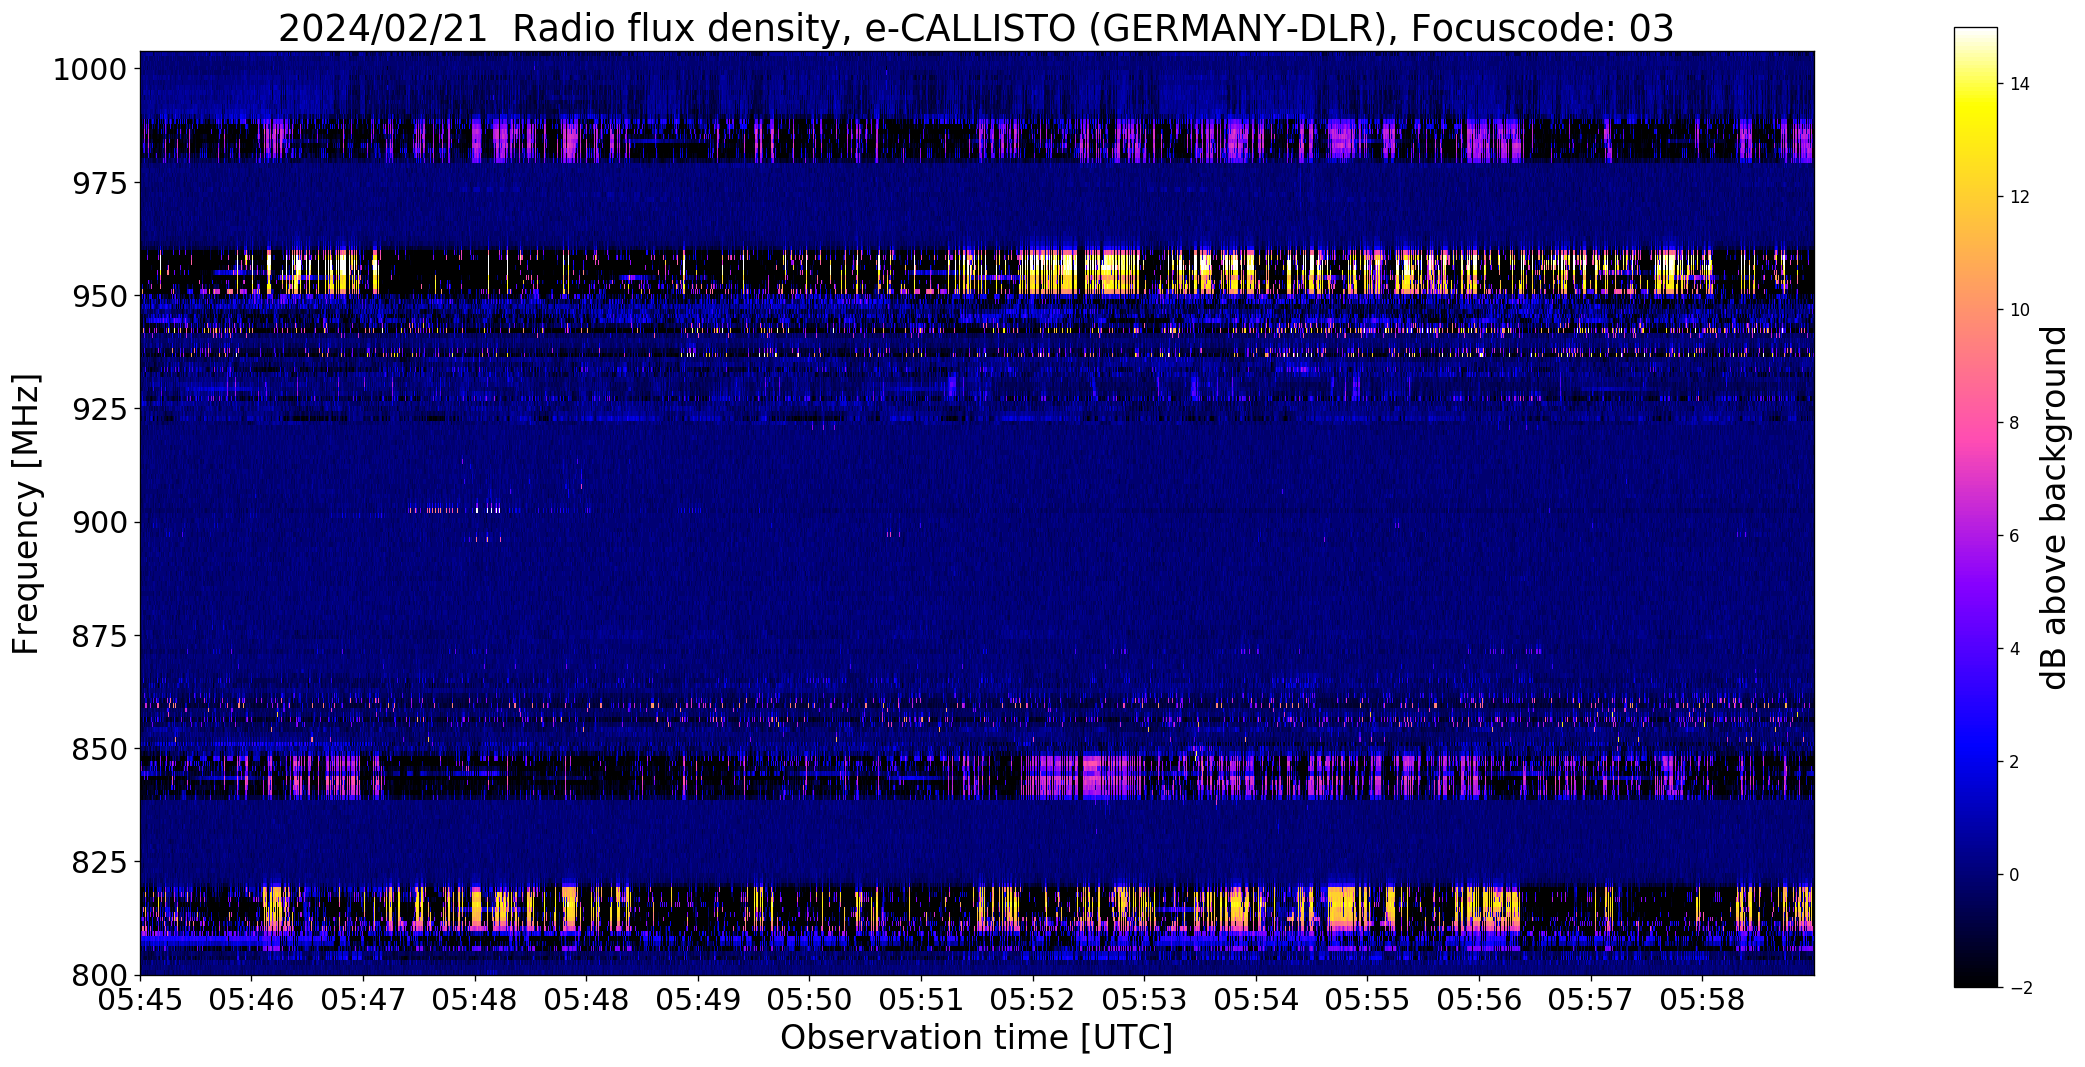Click the 950 frequency tick label
This screenshot has width=2085, height=1067.
100,296
